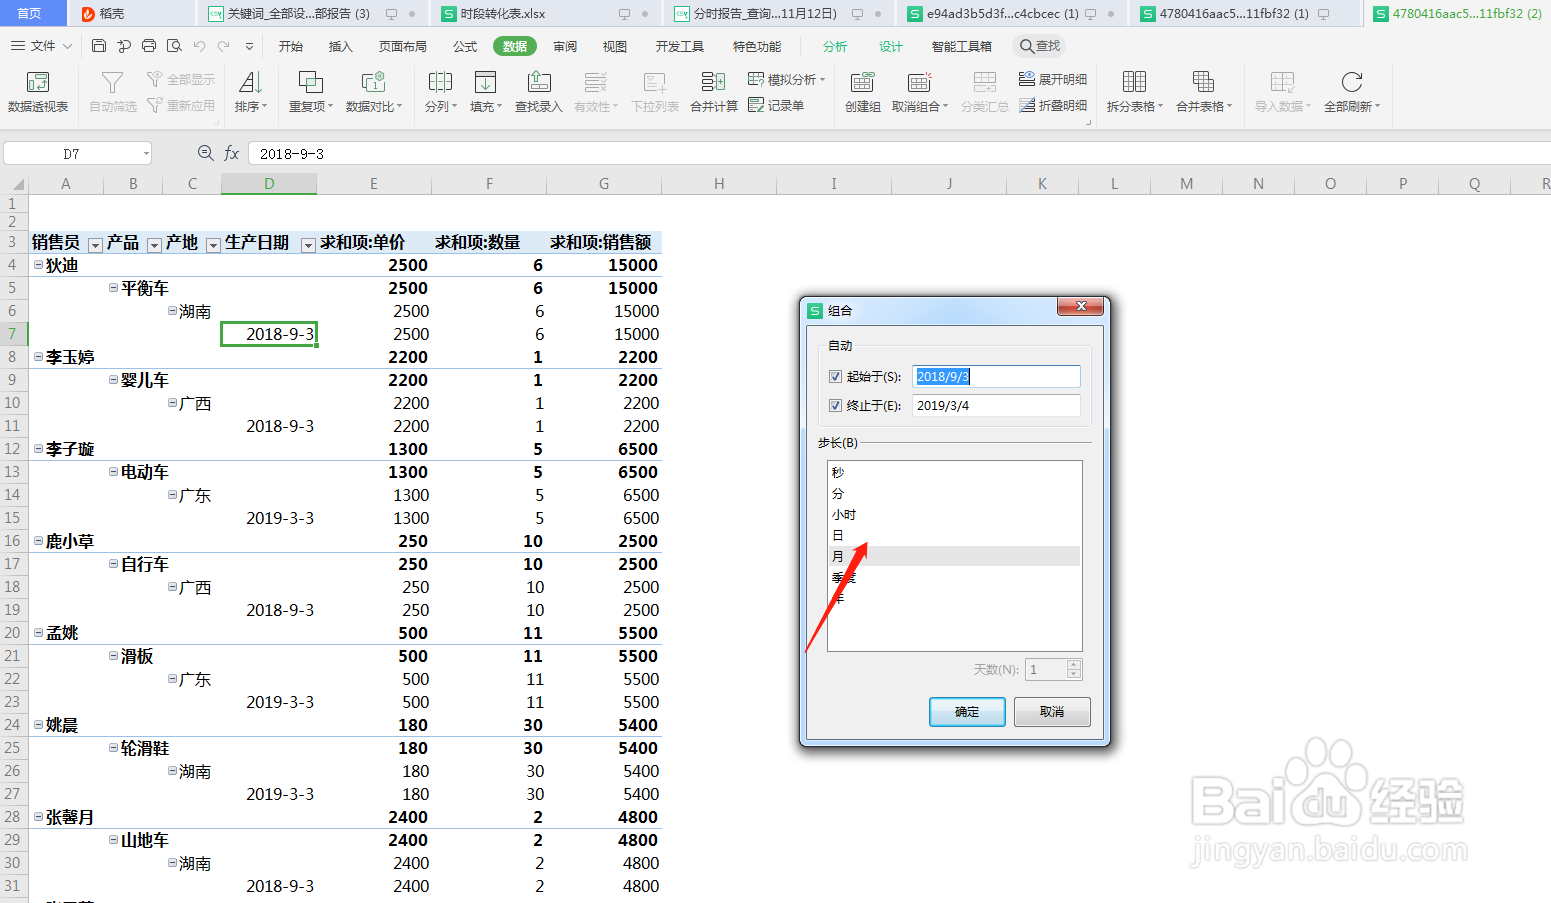This screenshot has height=903, width=1551.
Task: Click the 排序 sort icon
Action: click(250, 82)
